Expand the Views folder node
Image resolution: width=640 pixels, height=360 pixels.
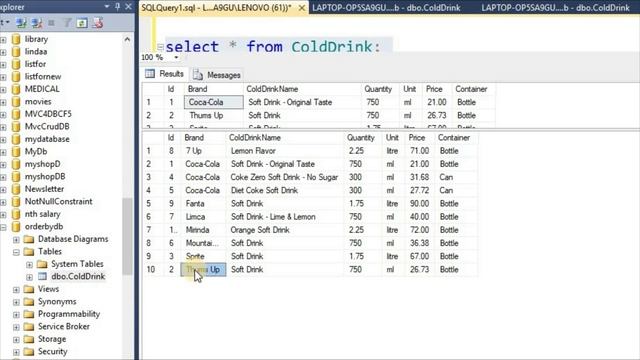pos(16,290)
